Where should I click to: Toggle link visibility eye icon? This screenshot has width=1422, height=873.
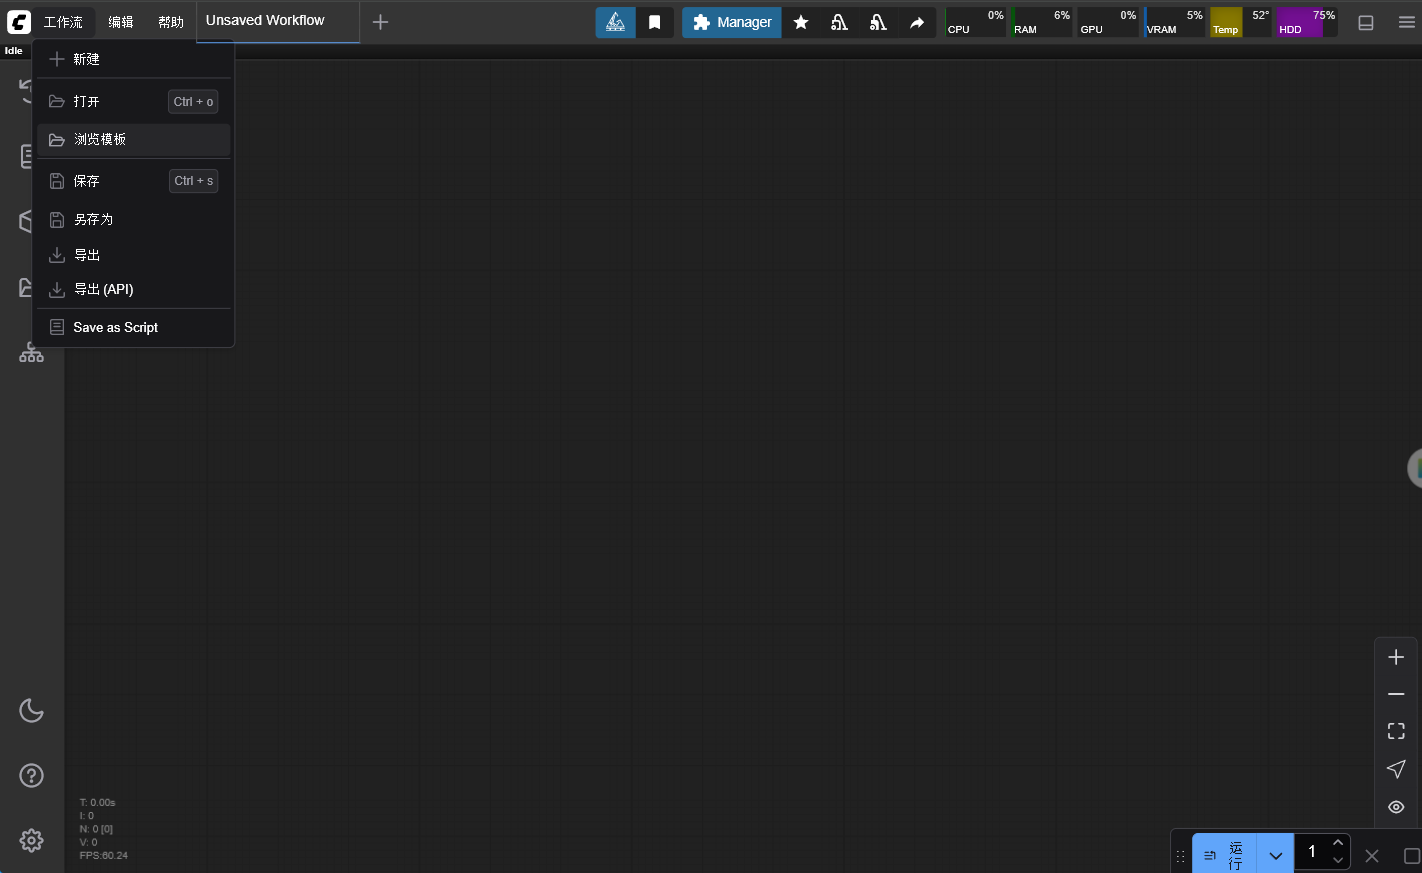1396,807
